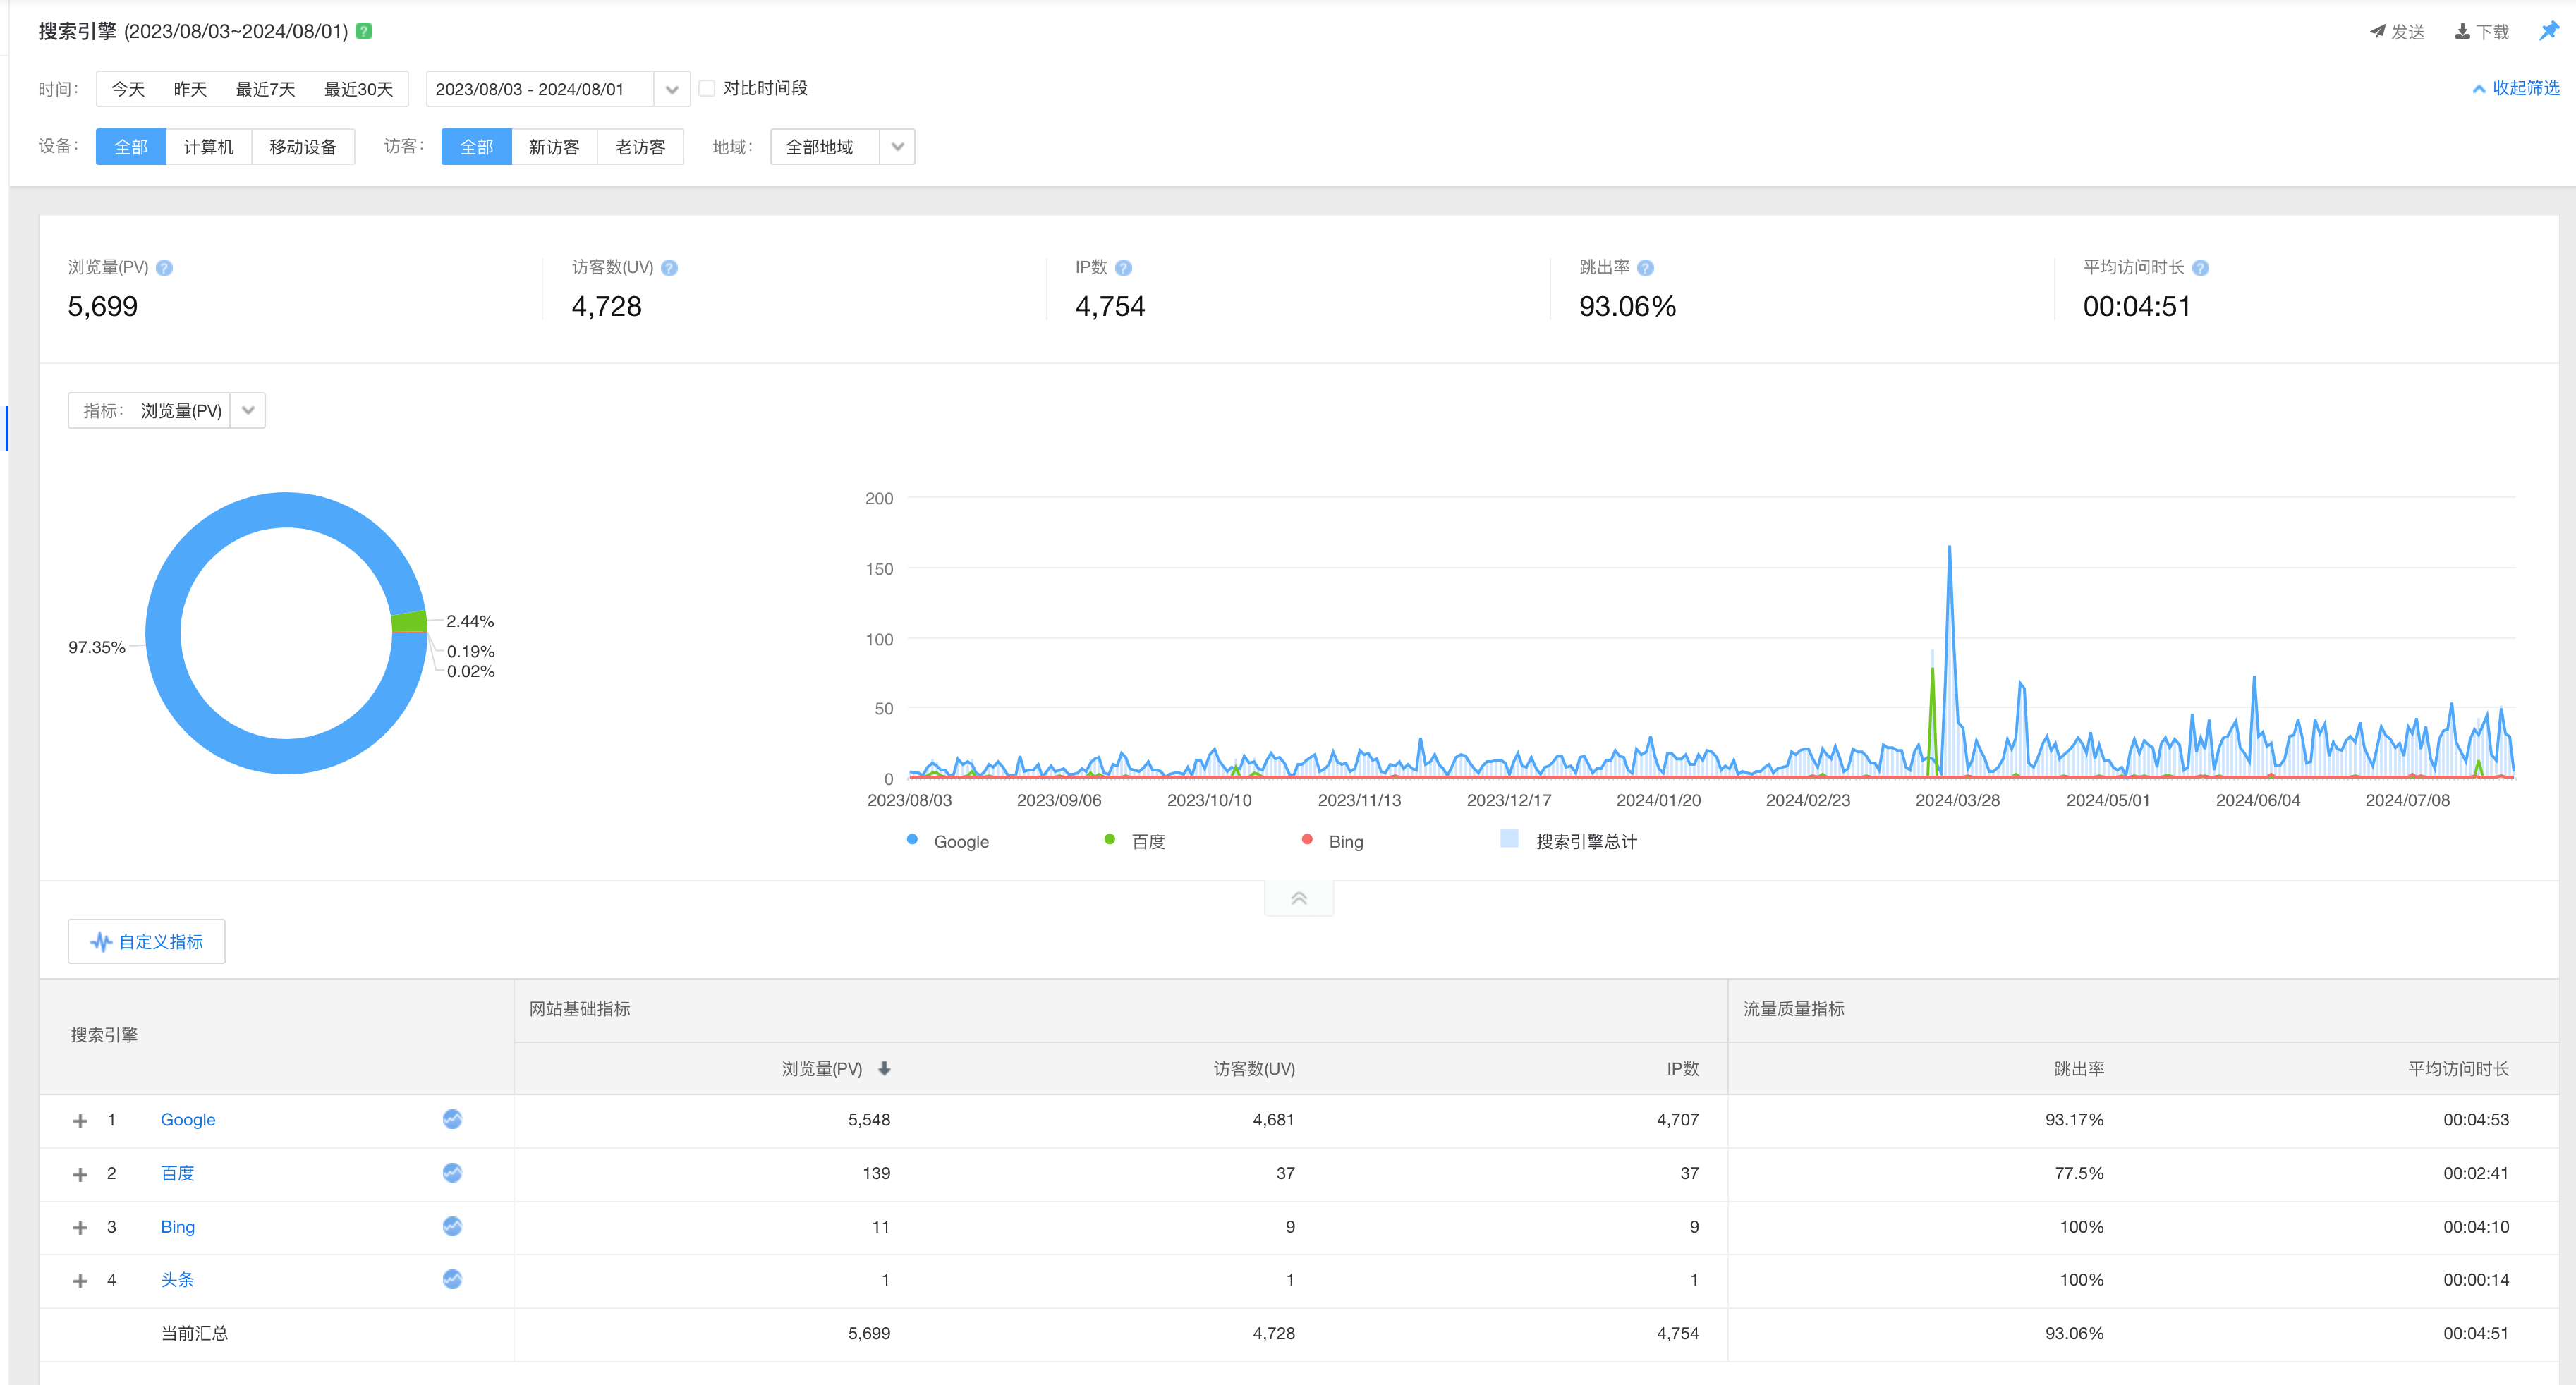Click the 5,548 PV cell for Google
This screenshot has width=2576, height=1385.
pos(869,1119)
